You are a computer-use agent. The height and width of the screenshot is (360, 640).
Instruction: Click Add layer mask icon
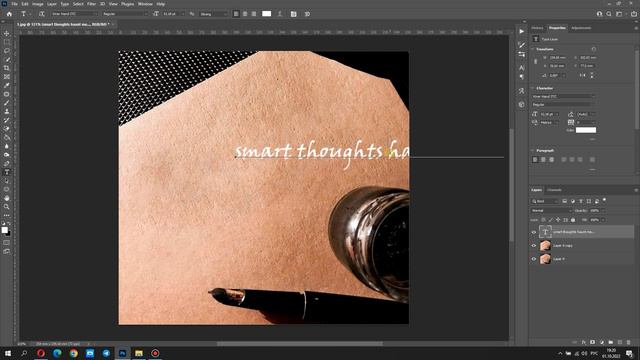coord(592,342)
